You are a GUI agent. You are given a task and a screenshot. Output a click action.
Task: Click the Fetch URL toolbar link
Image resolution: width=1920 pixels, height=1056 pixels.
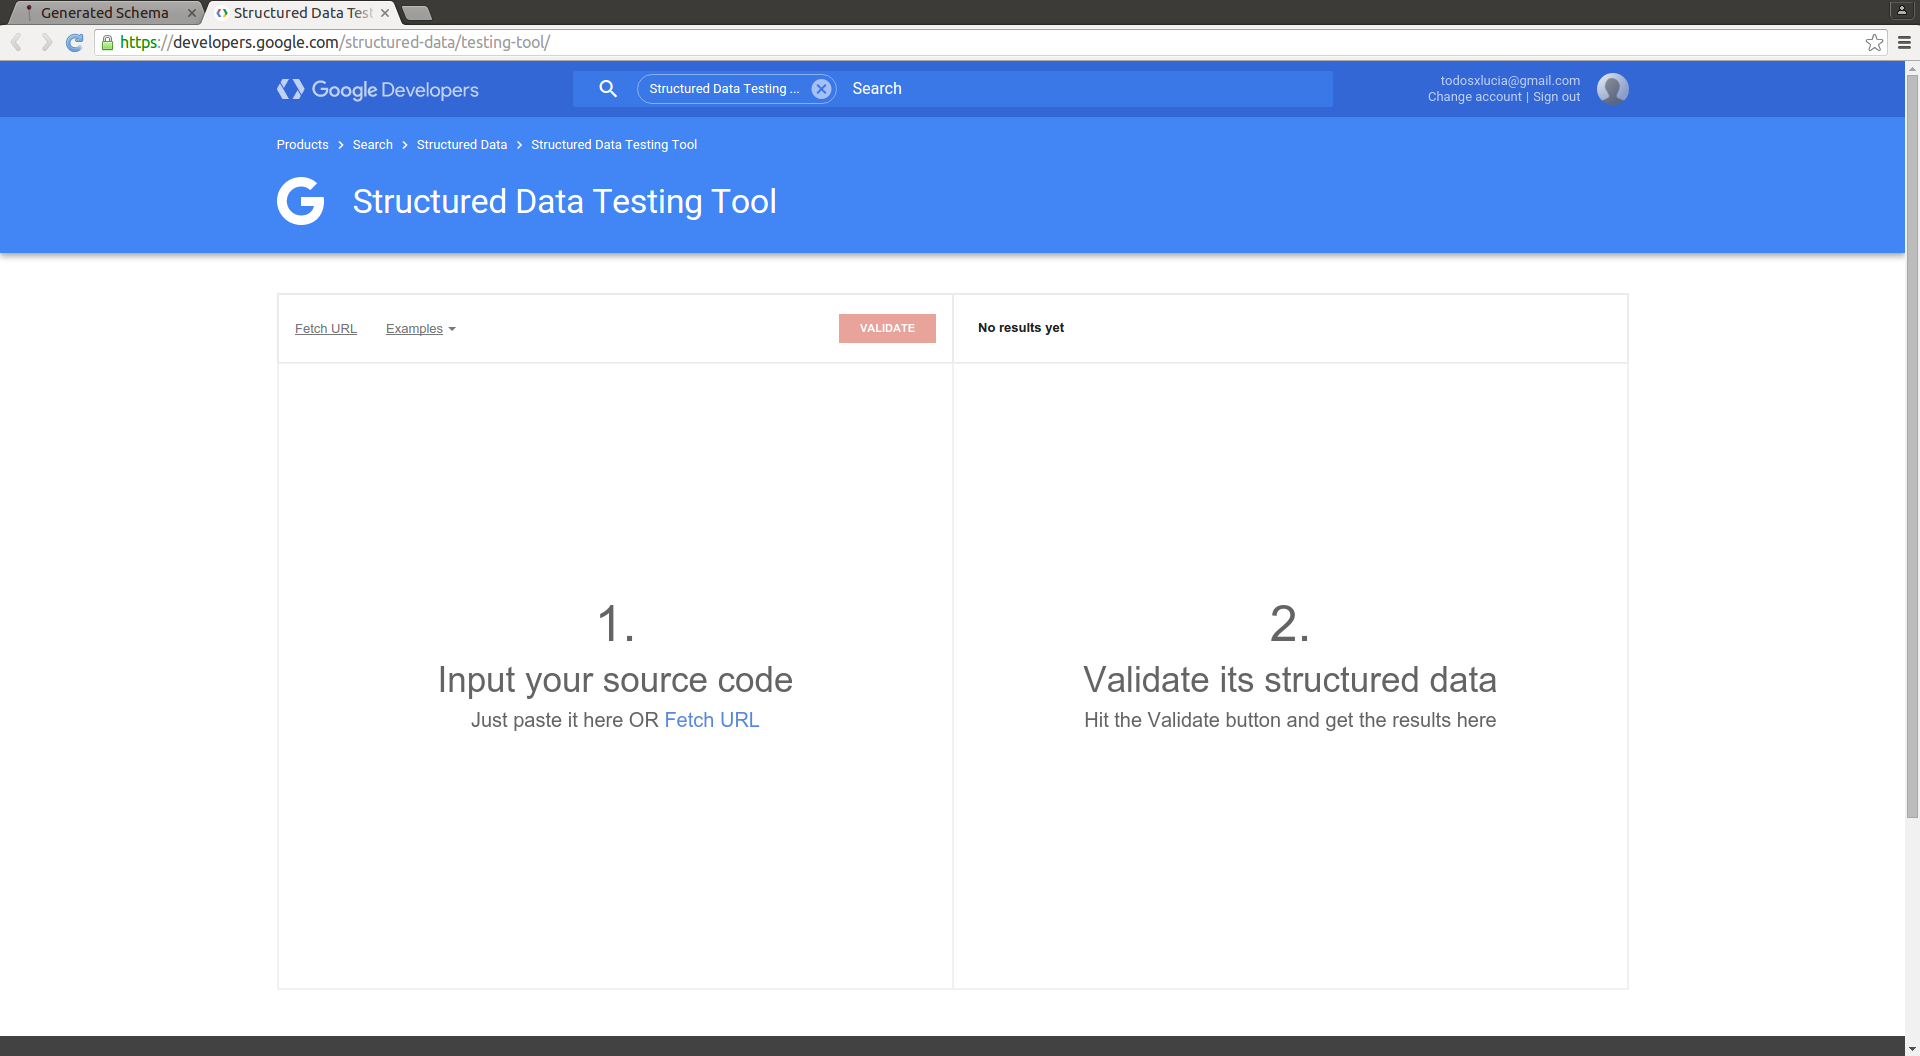(x=326, y=329)
